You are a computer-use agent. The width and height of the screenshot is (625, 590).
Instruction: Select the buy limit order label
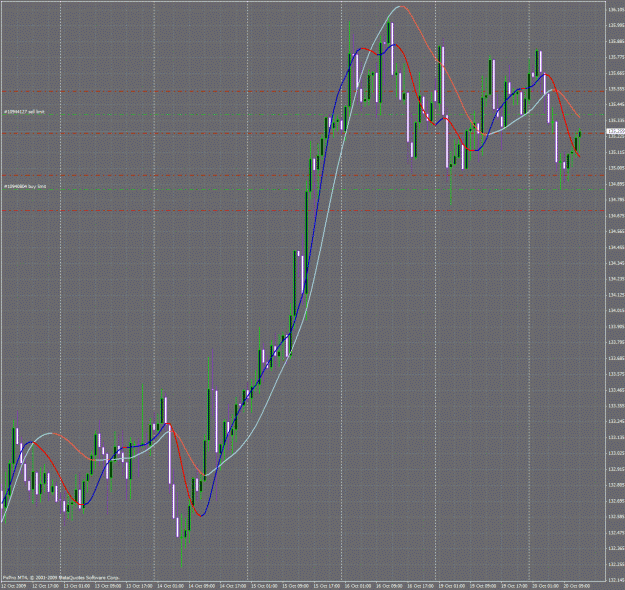click(x=25, y=186)
